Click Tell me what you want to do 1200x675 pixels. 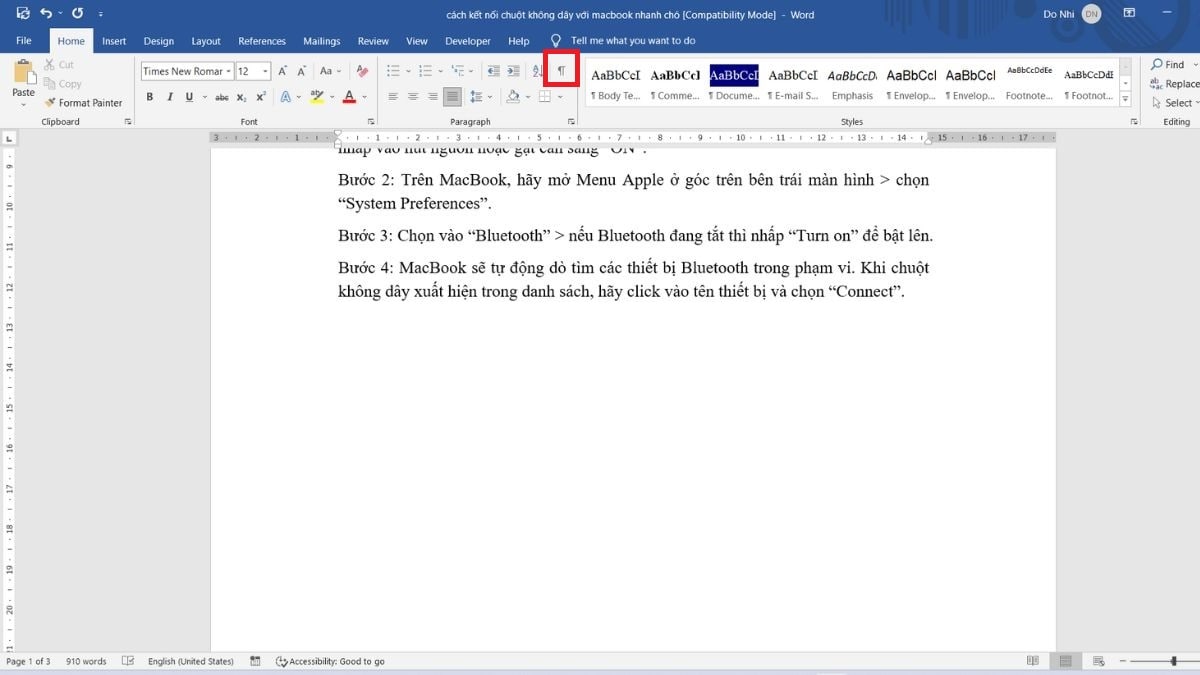(633, 41)
